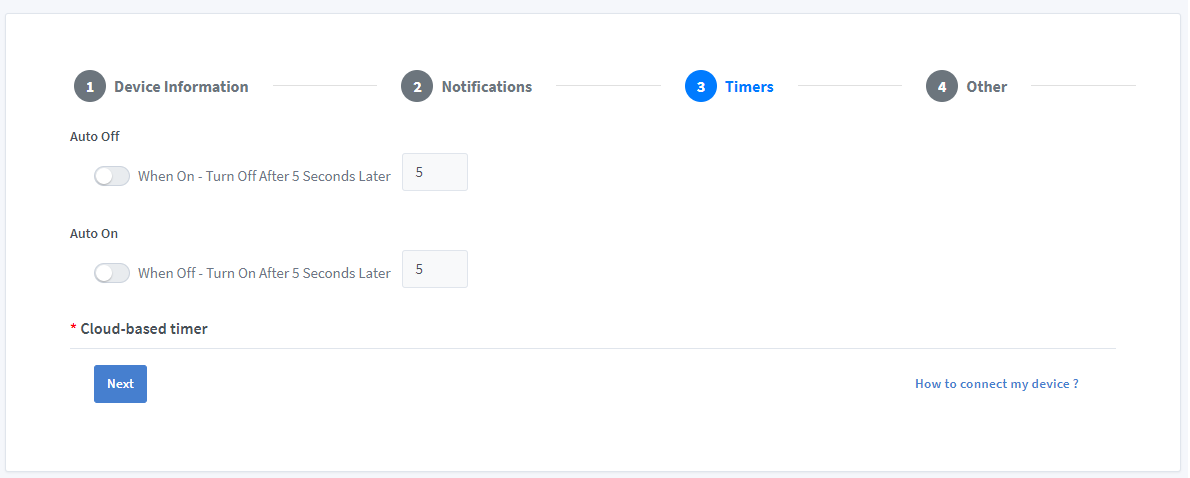Click the Cloud-based timer heading
The image size is (1190, 478).
pyautogui.click(x=144, y=329)
